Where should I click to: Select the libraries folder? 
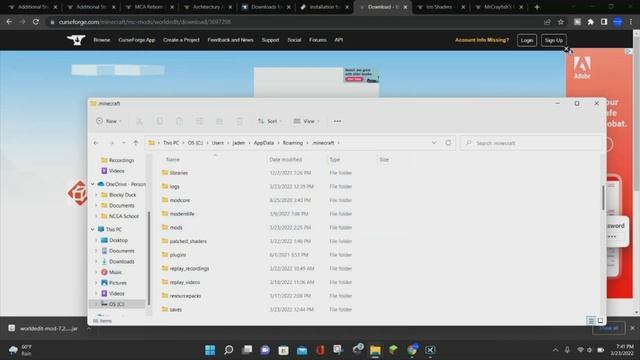pyautogui.click(x=179, y=173)
